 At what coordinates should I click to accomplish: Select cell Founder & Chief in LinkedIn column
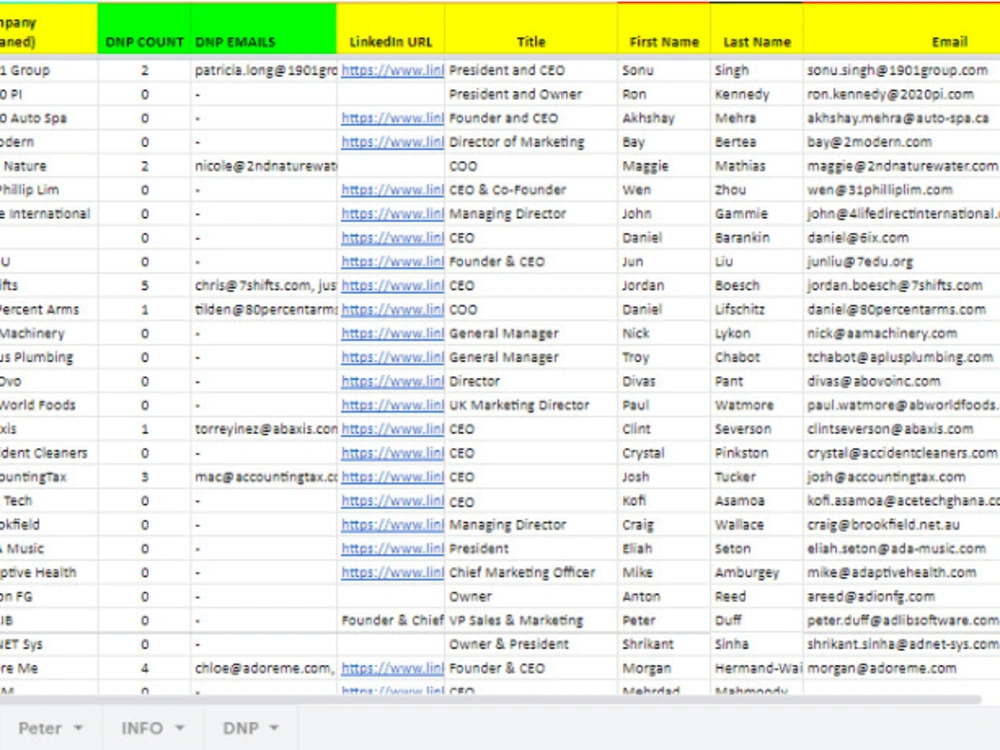tap(391, 620)
